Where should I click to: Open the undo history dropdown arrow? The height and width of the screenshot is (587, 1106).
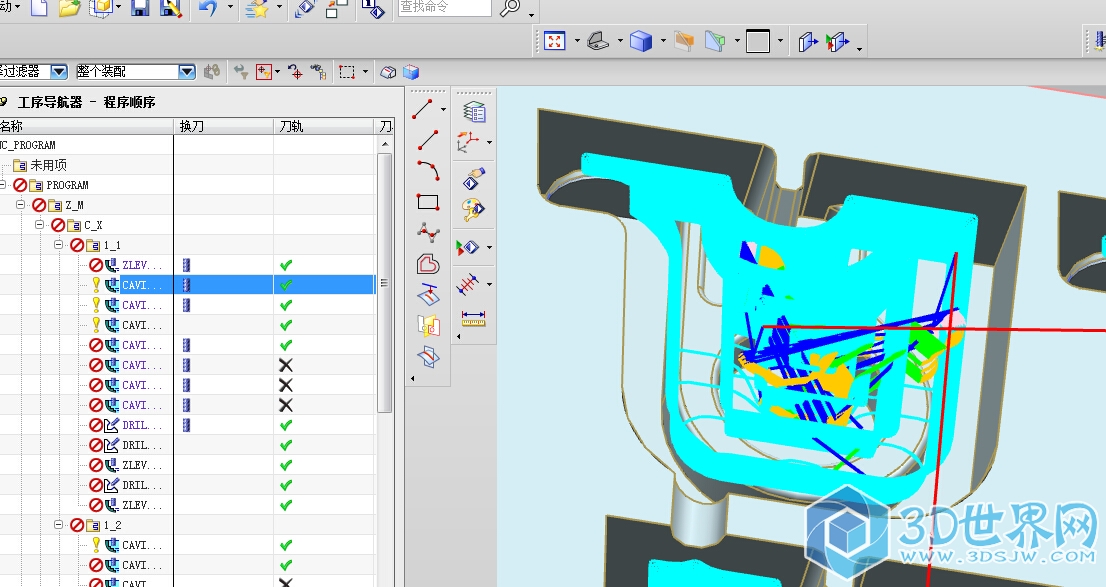click(x=230, y=7)
